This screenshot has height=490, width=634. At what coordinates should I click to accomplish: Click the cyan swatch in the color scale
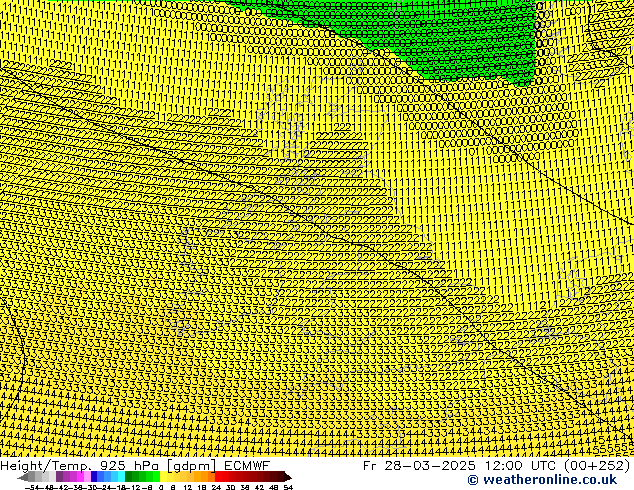[118, 477]
